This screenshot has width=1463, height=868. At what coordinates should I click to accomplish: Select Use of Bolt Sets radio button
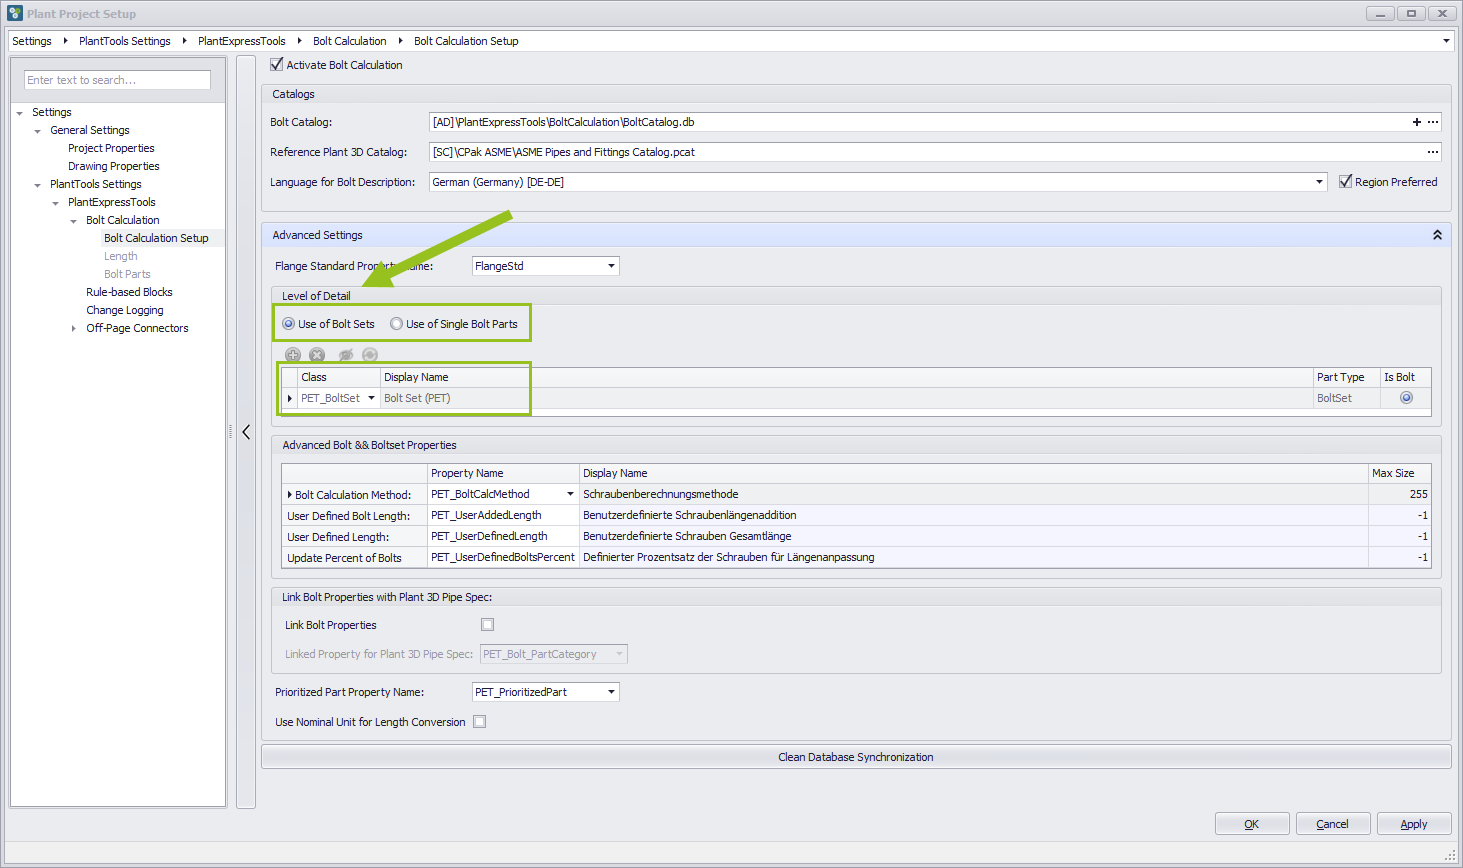[288, 324]
